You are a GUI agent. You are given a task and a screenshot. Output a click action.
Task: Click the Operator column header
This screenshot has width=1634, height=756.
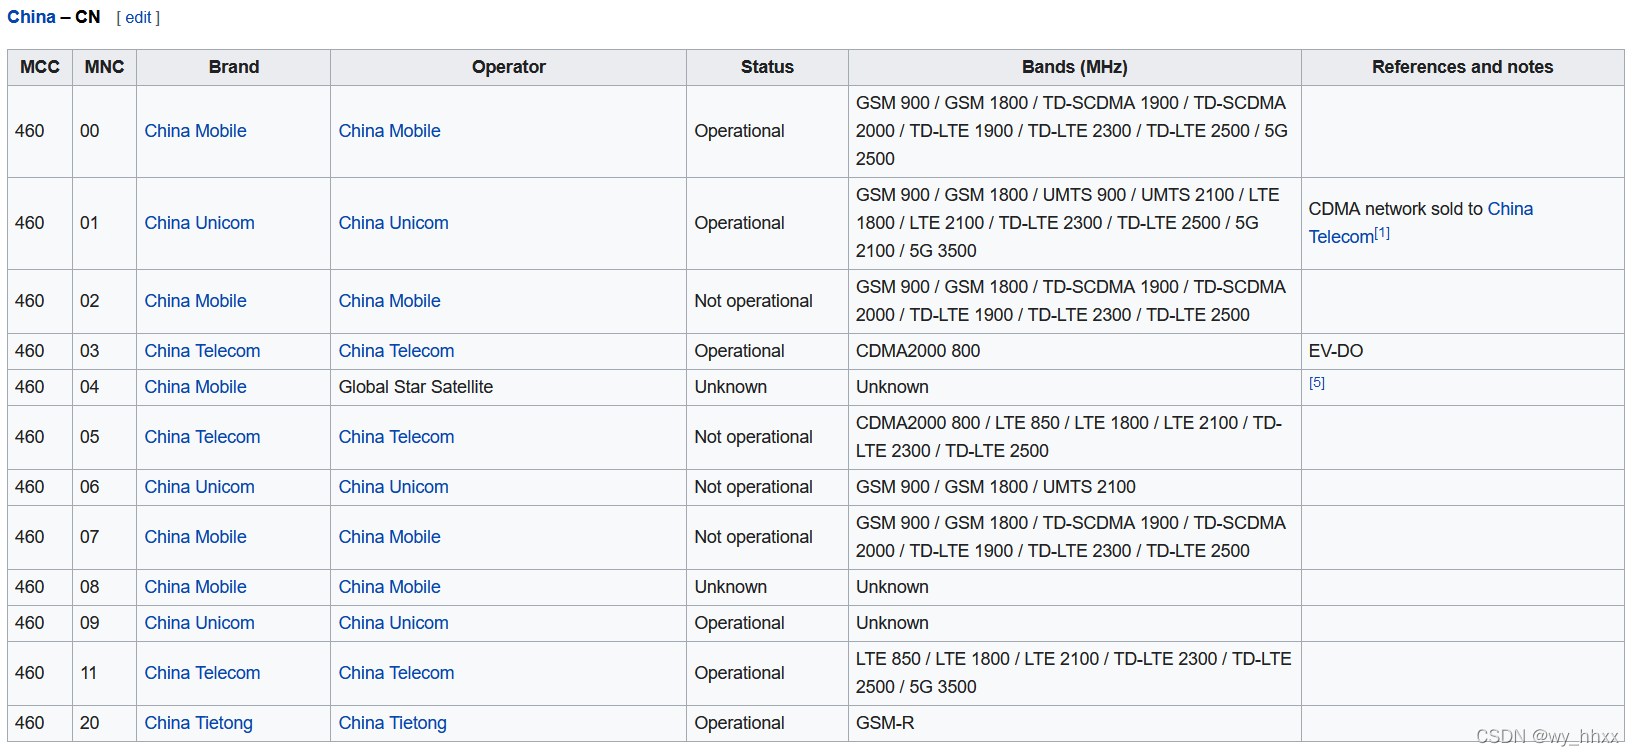[508, 67]
